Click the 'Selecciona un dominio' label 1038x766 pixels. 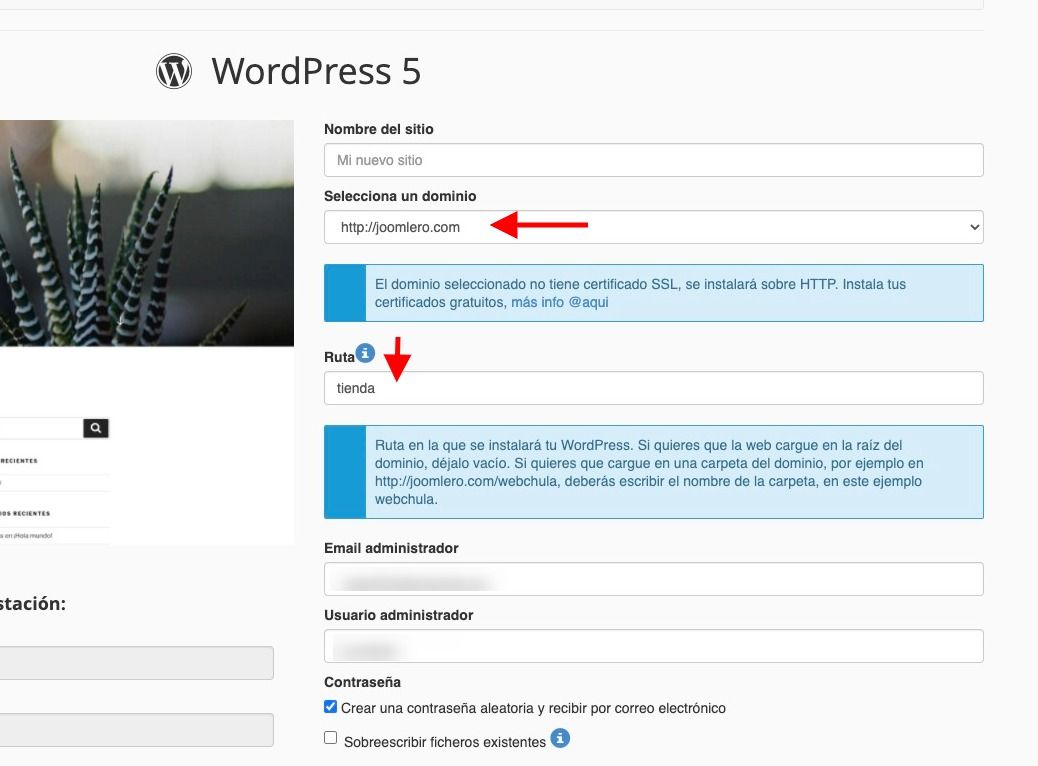pyautogui.click(x=400, y=196)
